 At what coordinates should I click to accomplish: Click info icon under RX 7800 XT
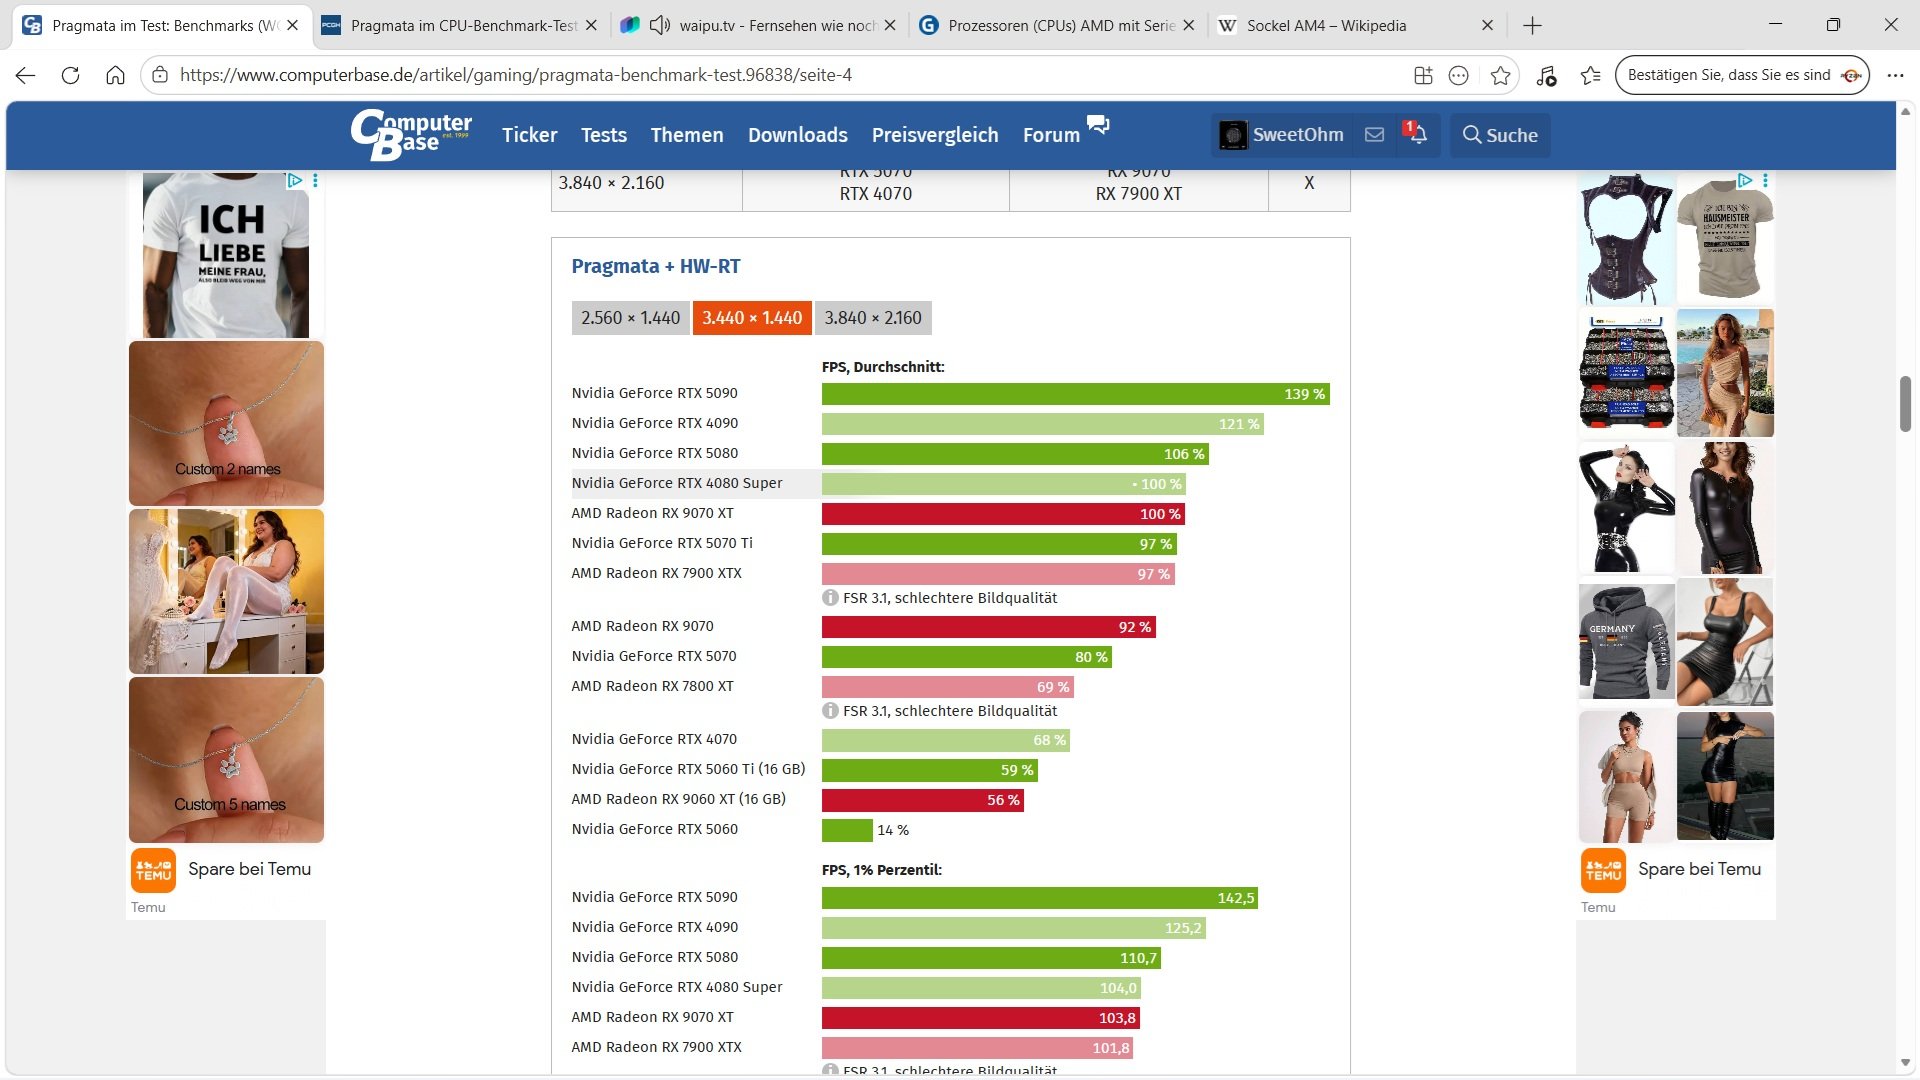pos(830,711)
